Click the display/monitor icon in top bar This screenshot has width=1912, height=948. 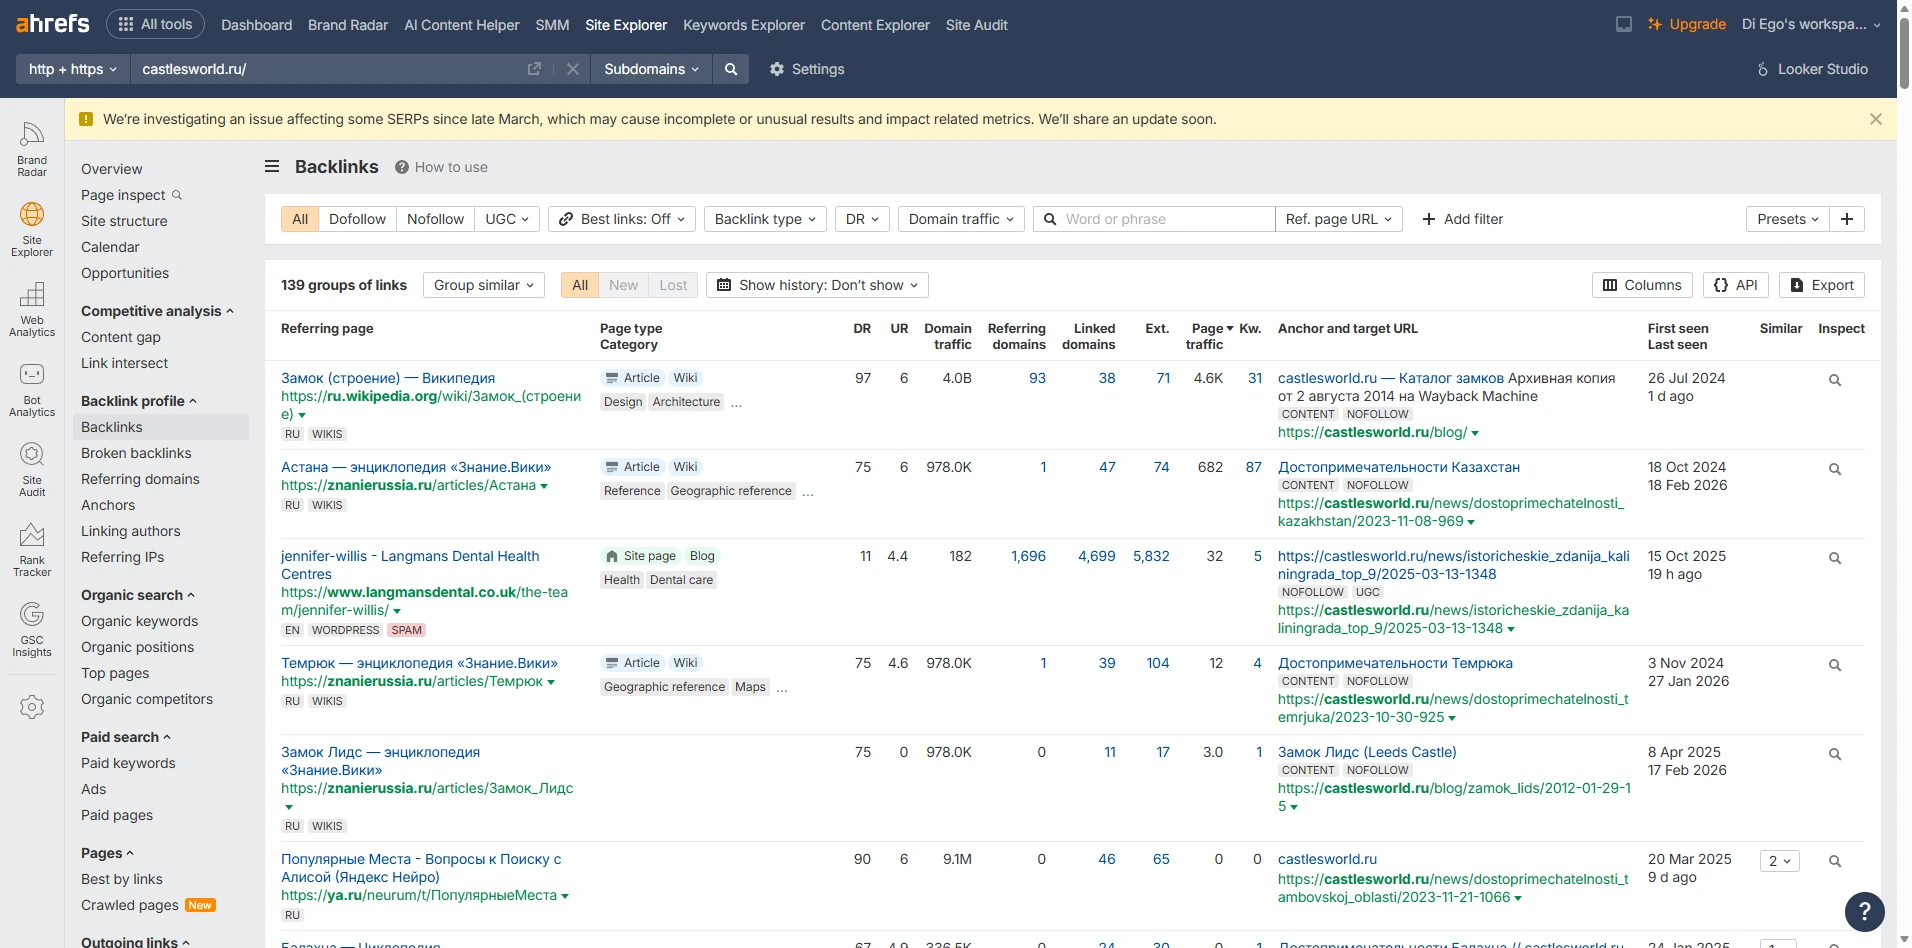(x=1624, y=24)
